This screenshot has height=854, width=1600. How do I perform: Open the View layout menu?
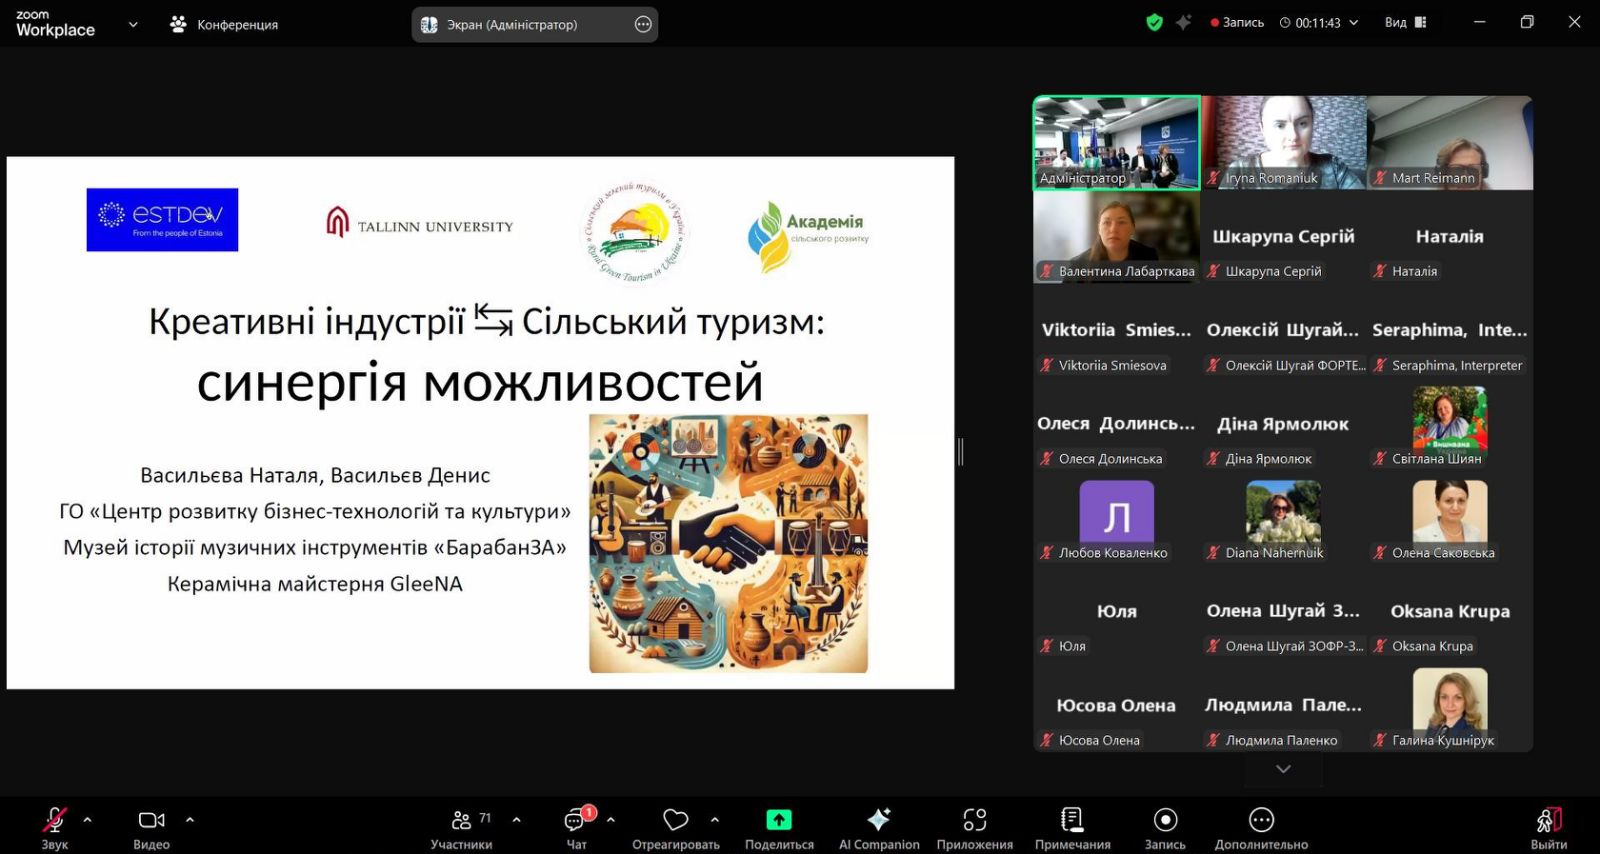coord(1405,22)
